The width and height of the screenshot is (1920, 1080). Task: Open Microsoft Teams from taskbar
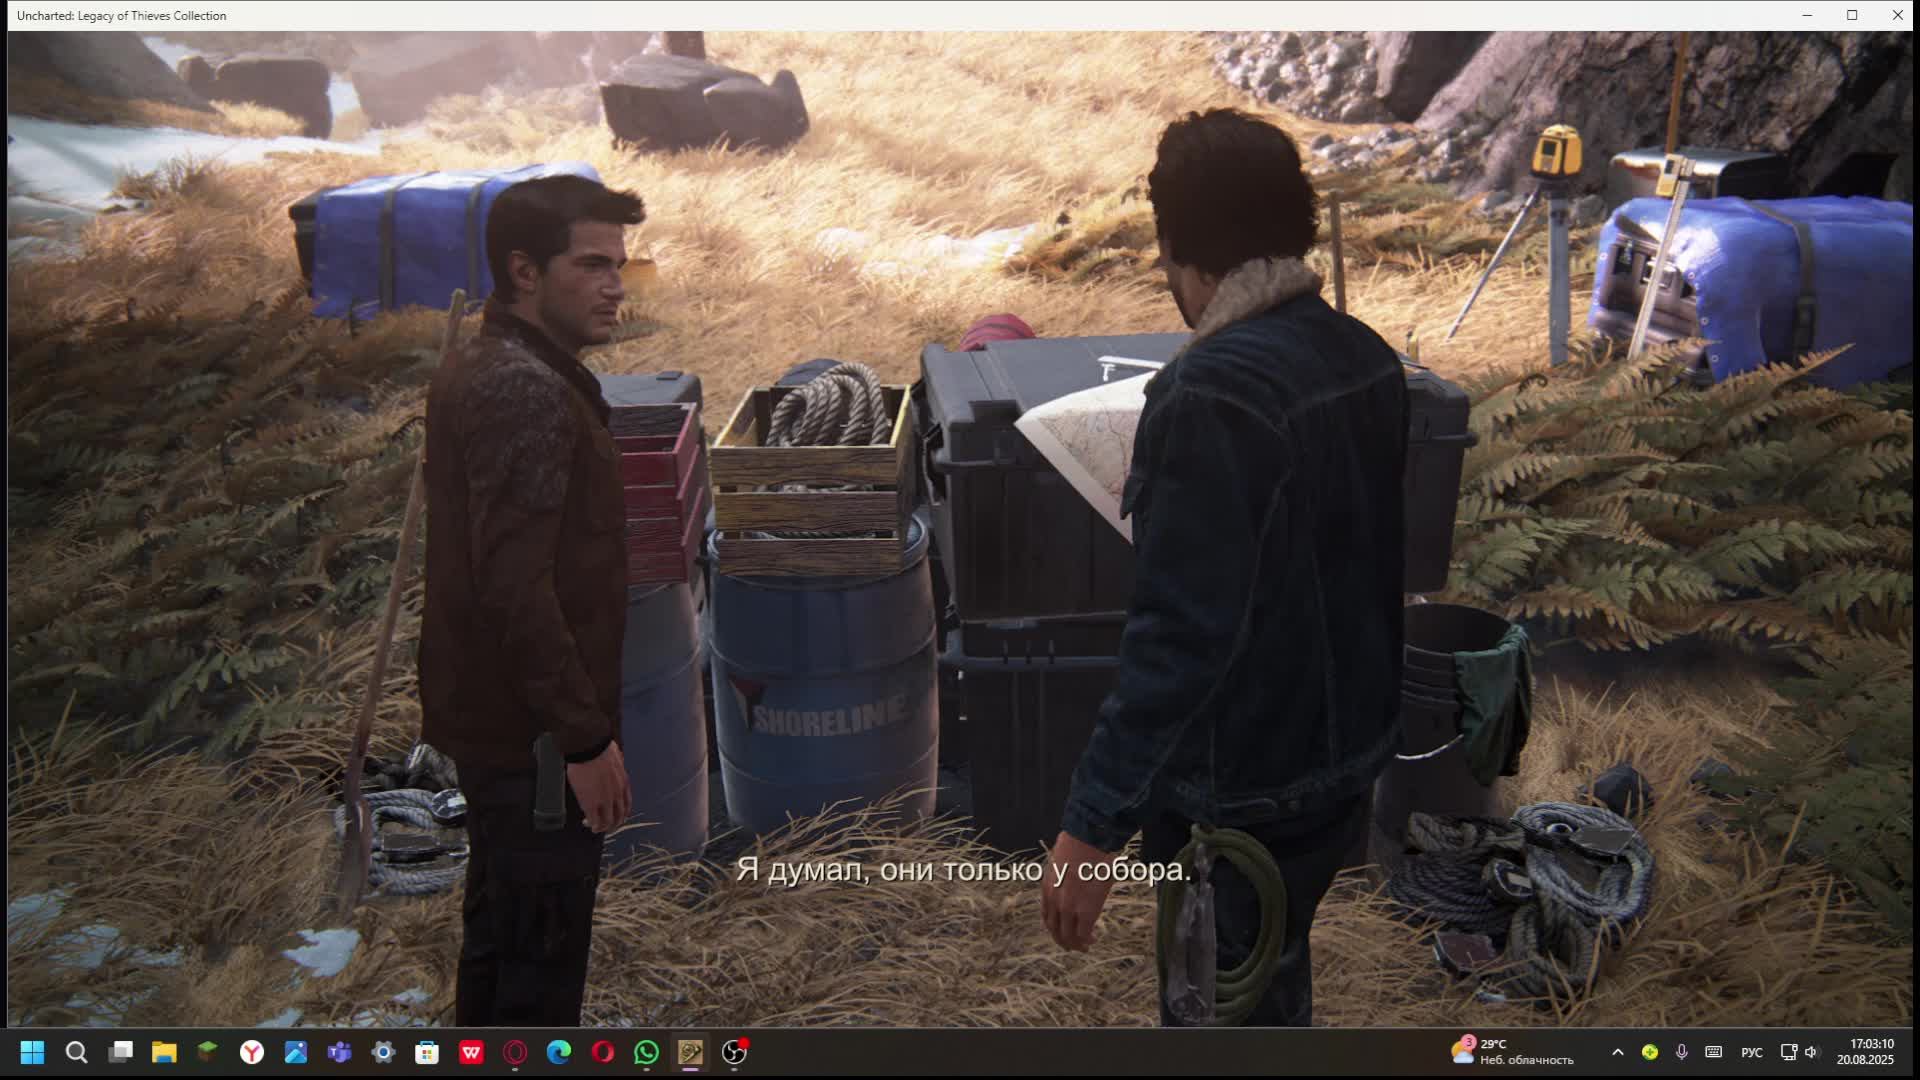339,1052
